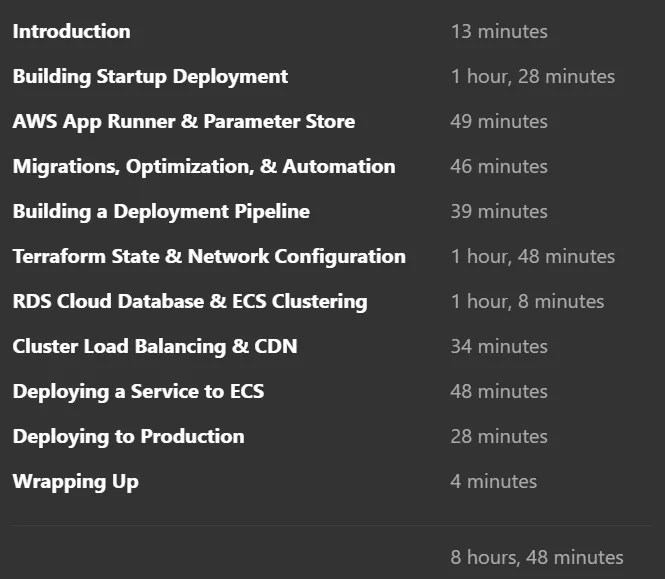Select AWS App Runner & Parameter Store
Viewport: 665px width, 579px height.
pos(184,122)
